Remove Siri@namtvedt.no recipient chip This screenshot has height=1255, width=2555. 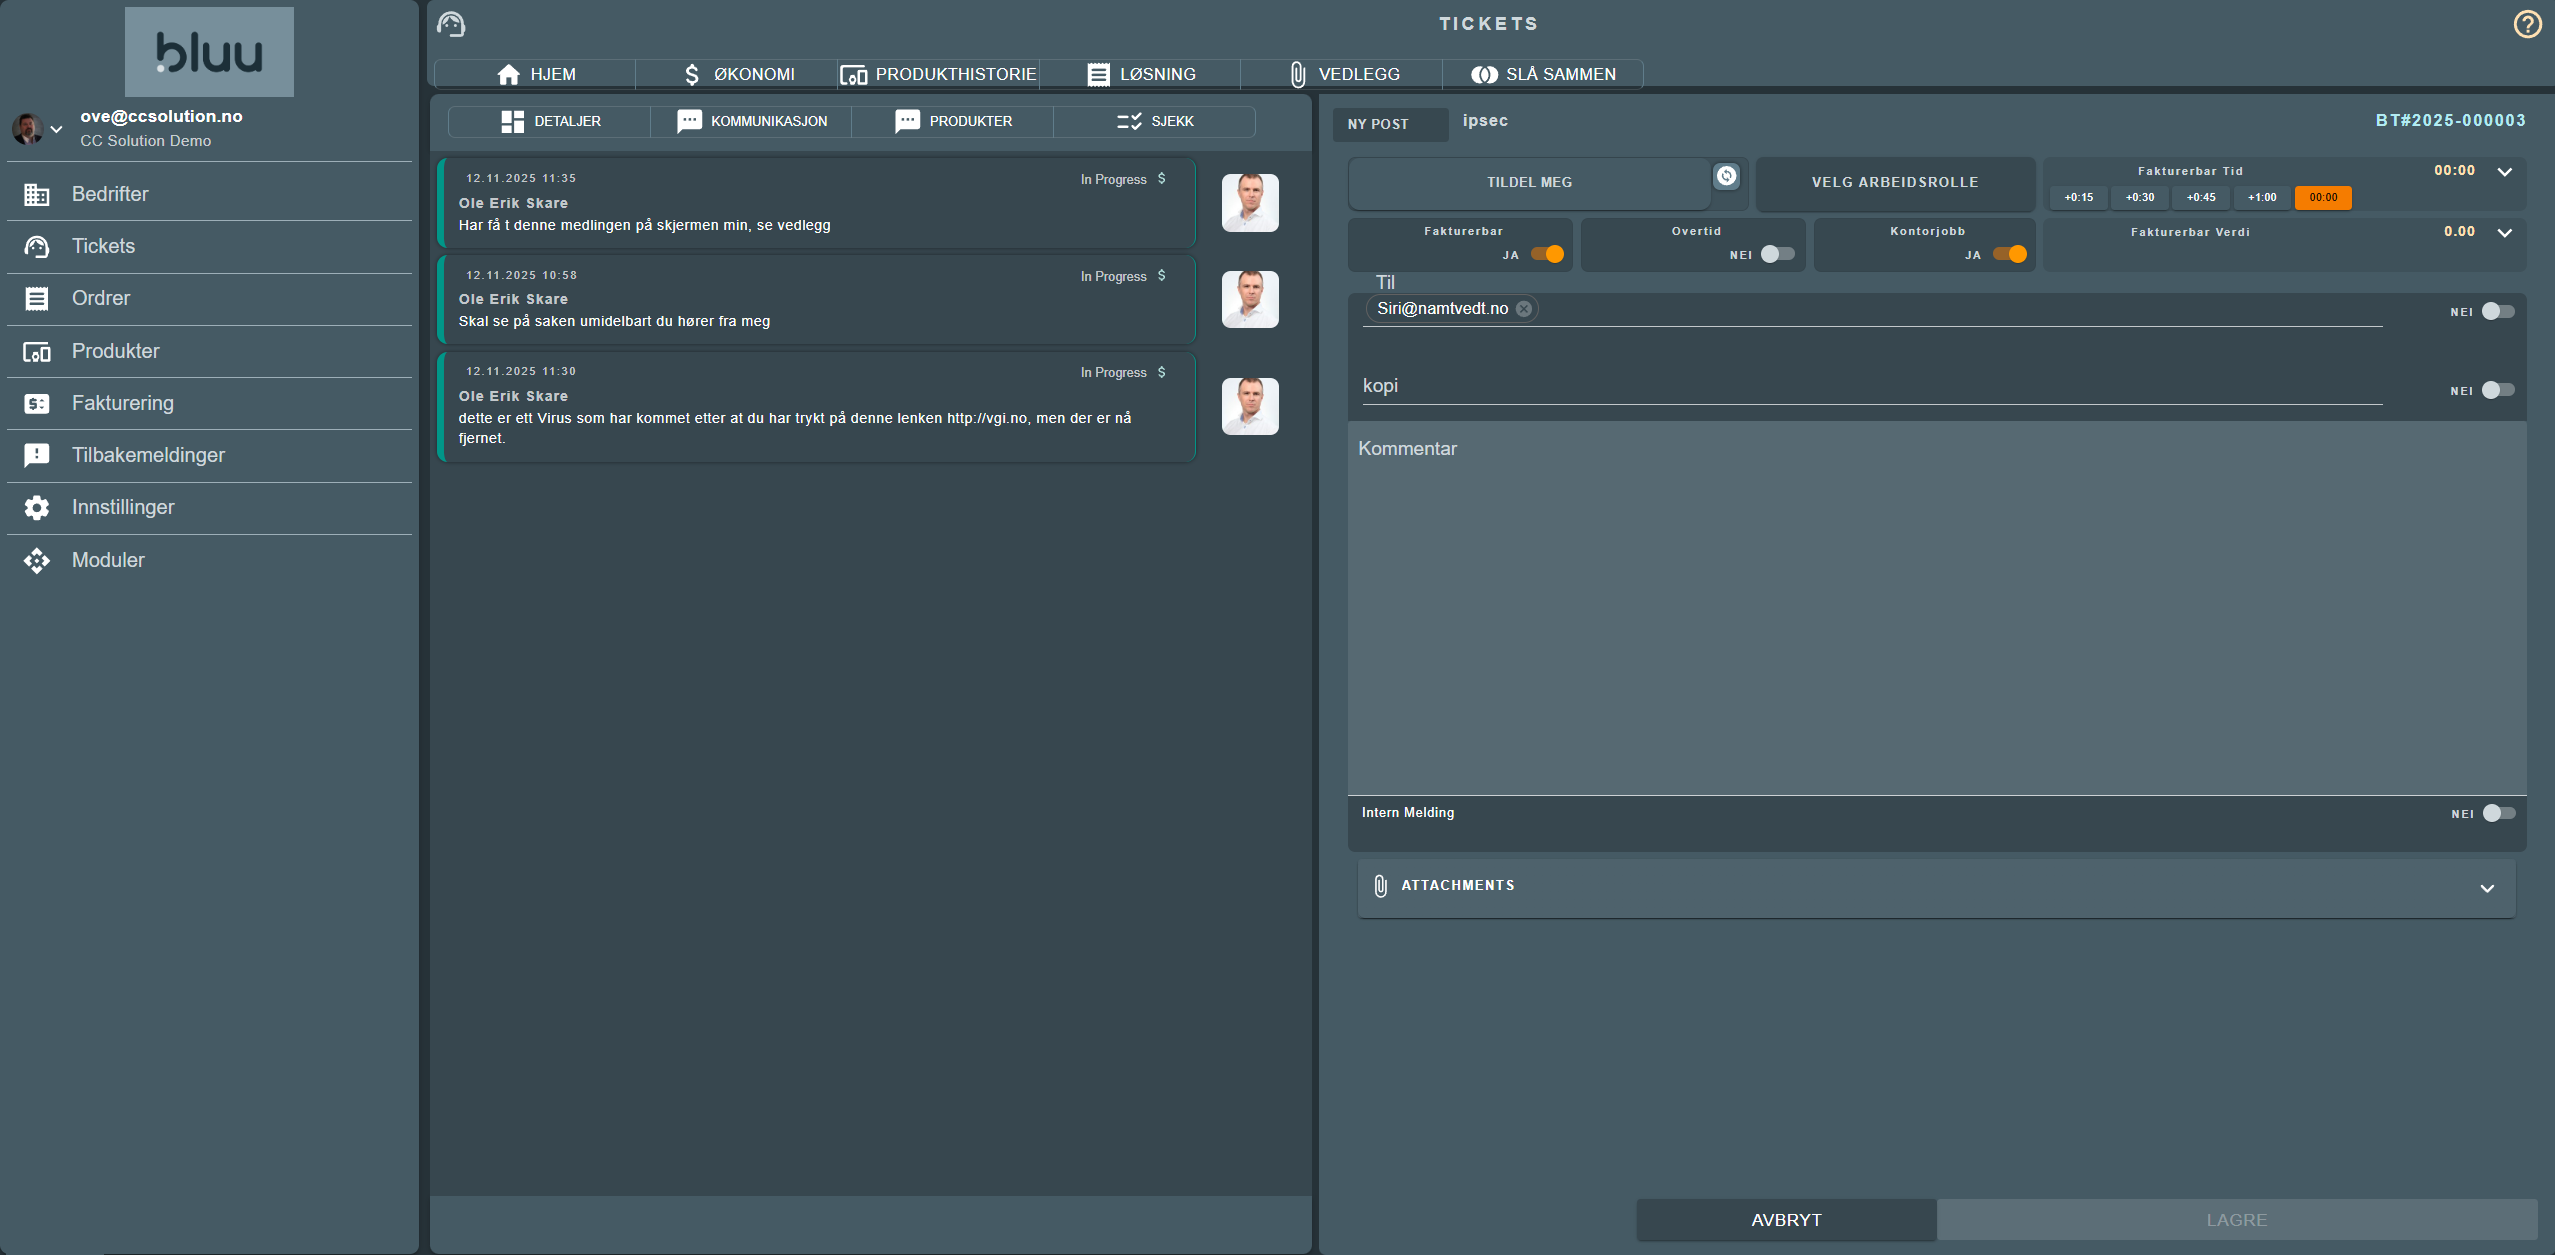(x=1523, y=309)
